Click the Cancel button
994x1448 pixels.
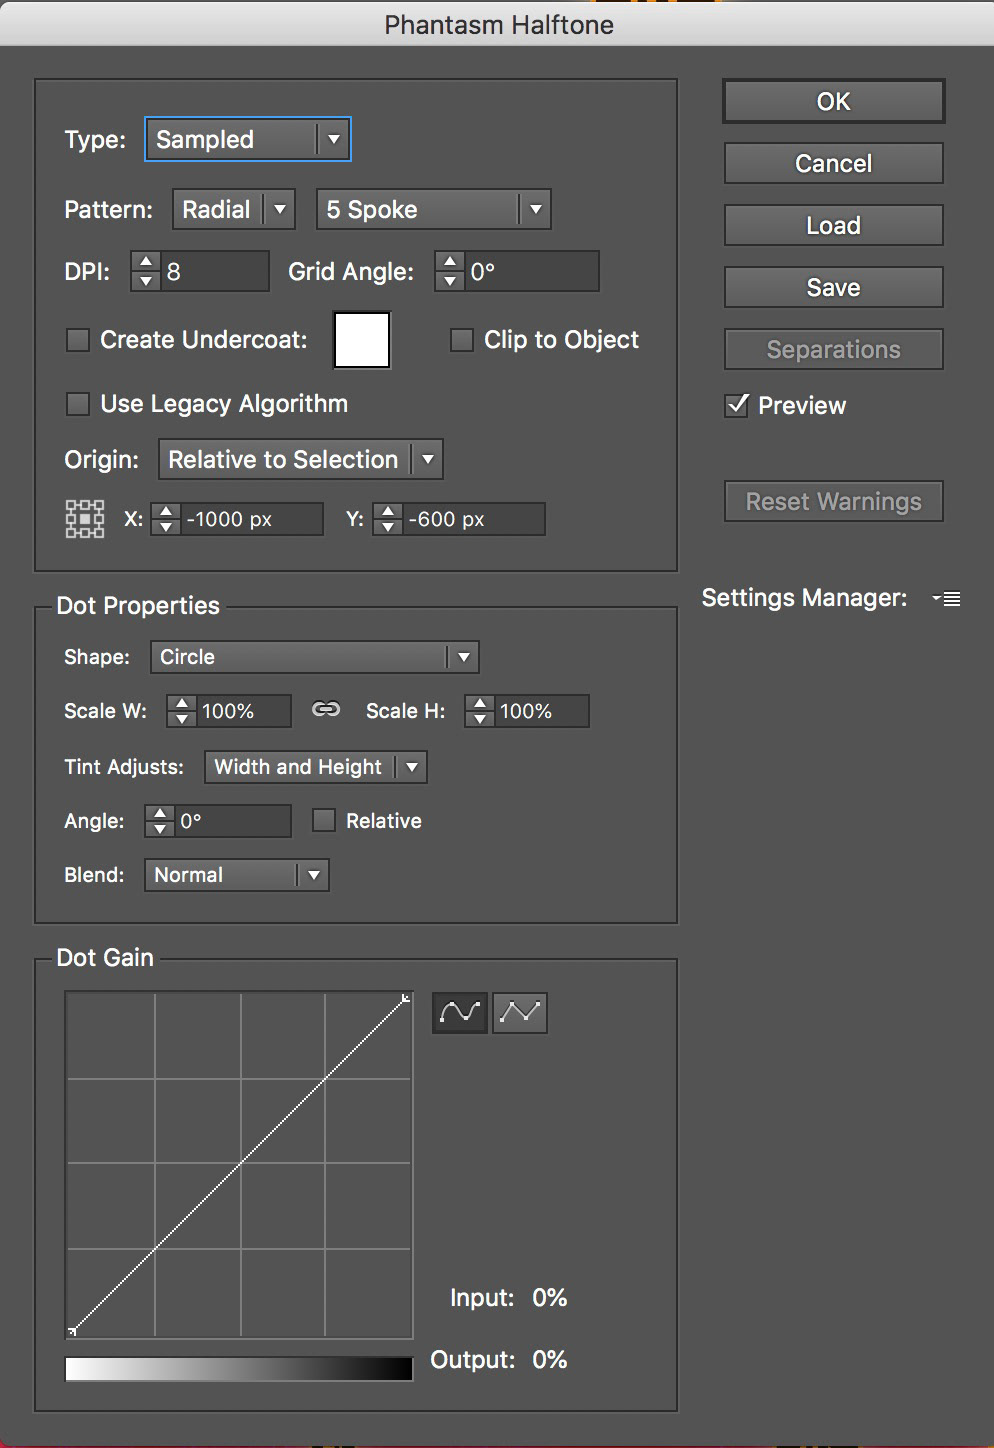pyautogui.click(x=834, y=163)
